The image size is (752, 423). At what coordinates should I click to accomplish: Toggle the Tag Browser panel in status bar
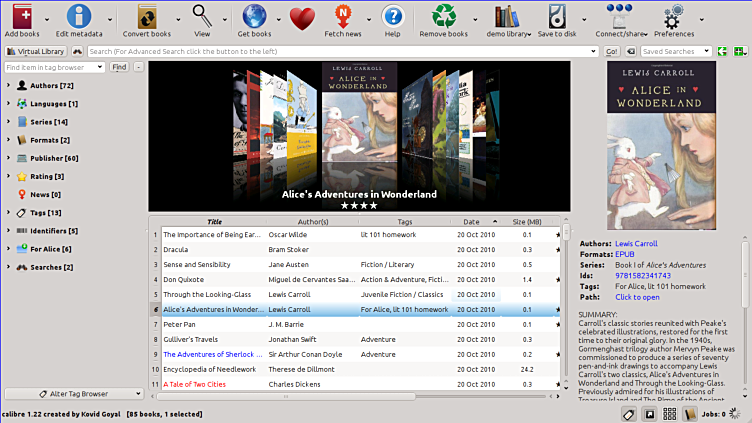(629, 413)
